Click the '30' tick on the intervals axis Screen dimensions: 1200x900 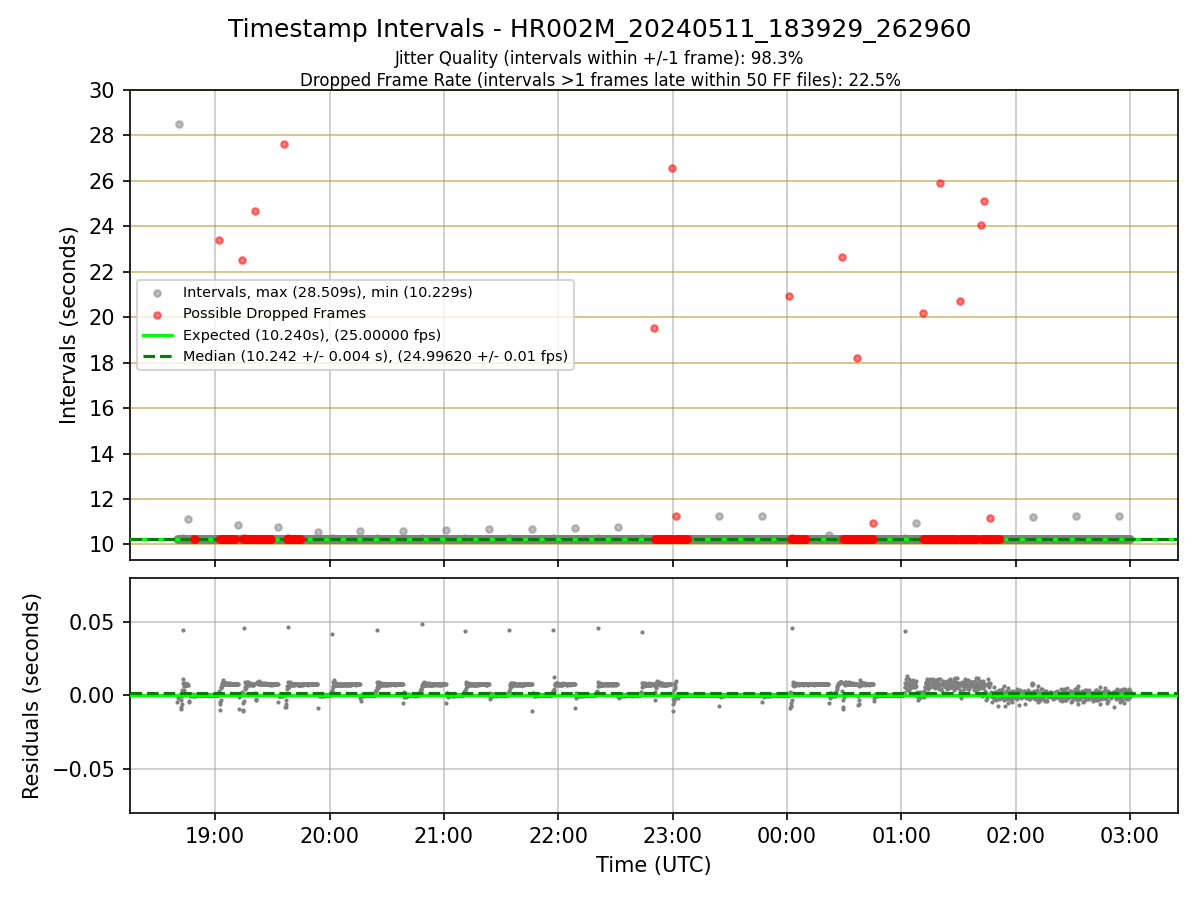coord(101,90)
